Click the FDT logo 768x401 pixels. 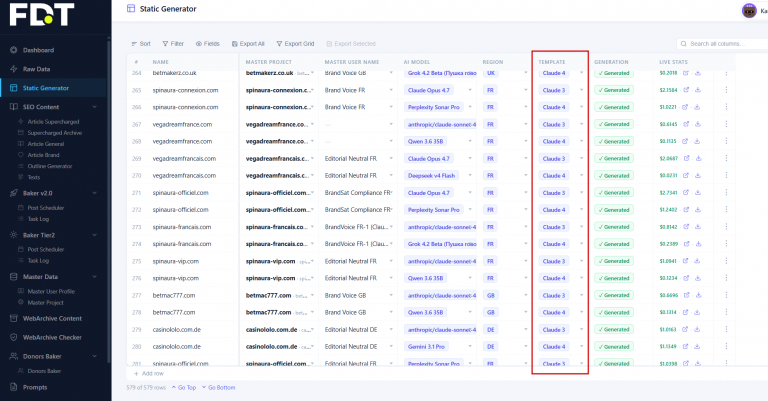[42, 14]
